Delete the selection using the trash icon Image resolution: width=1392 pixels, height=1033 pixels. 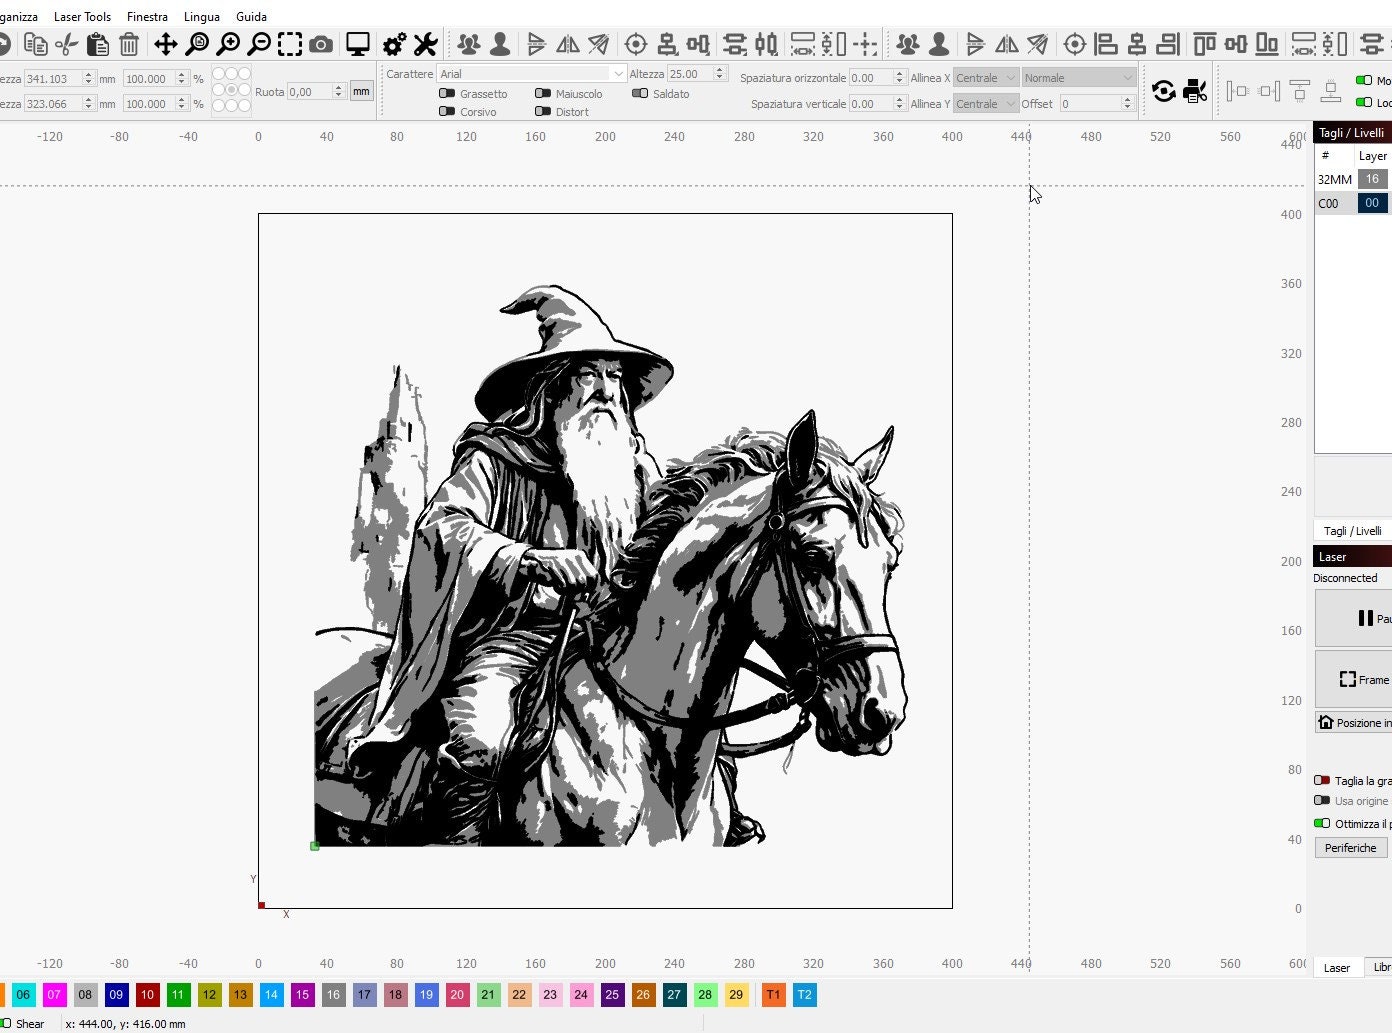(x=129, y=44)
